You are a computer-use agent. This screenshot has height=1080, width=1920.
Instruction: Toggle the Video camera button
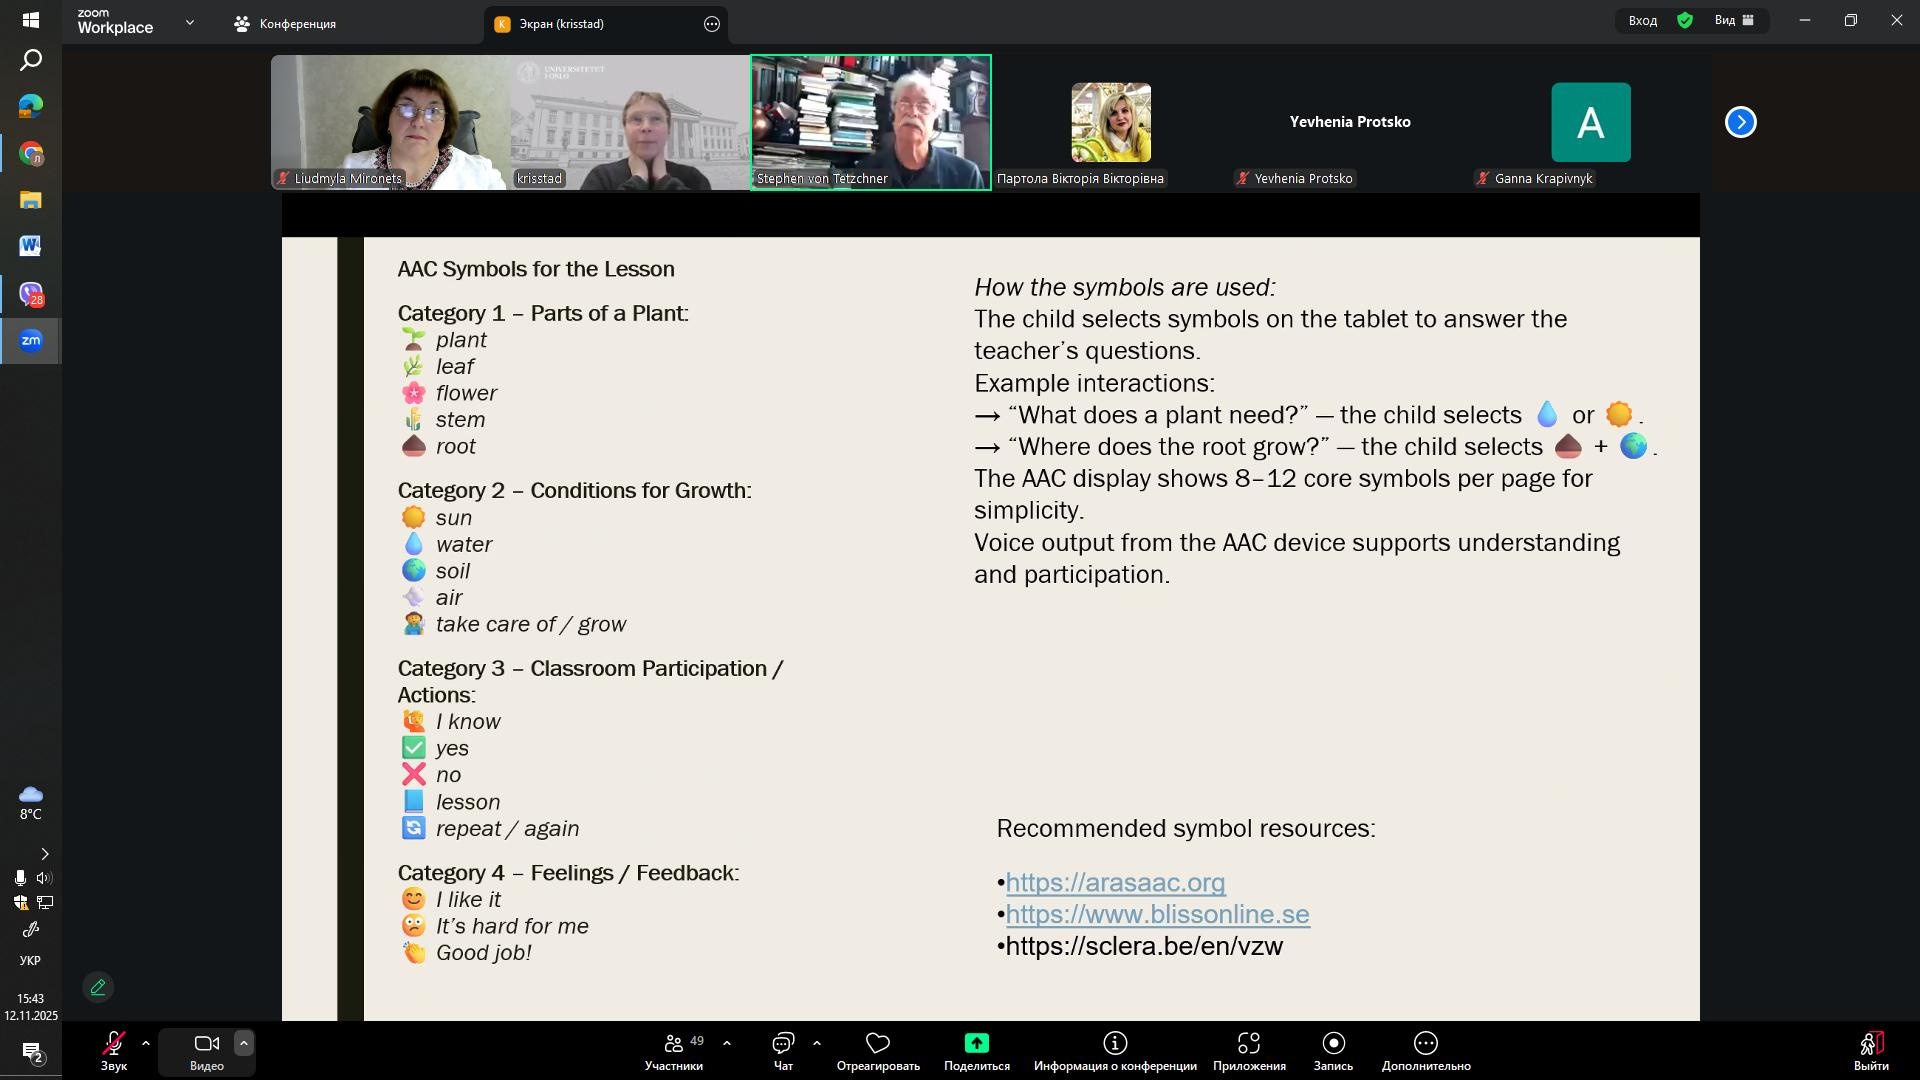207,1044
